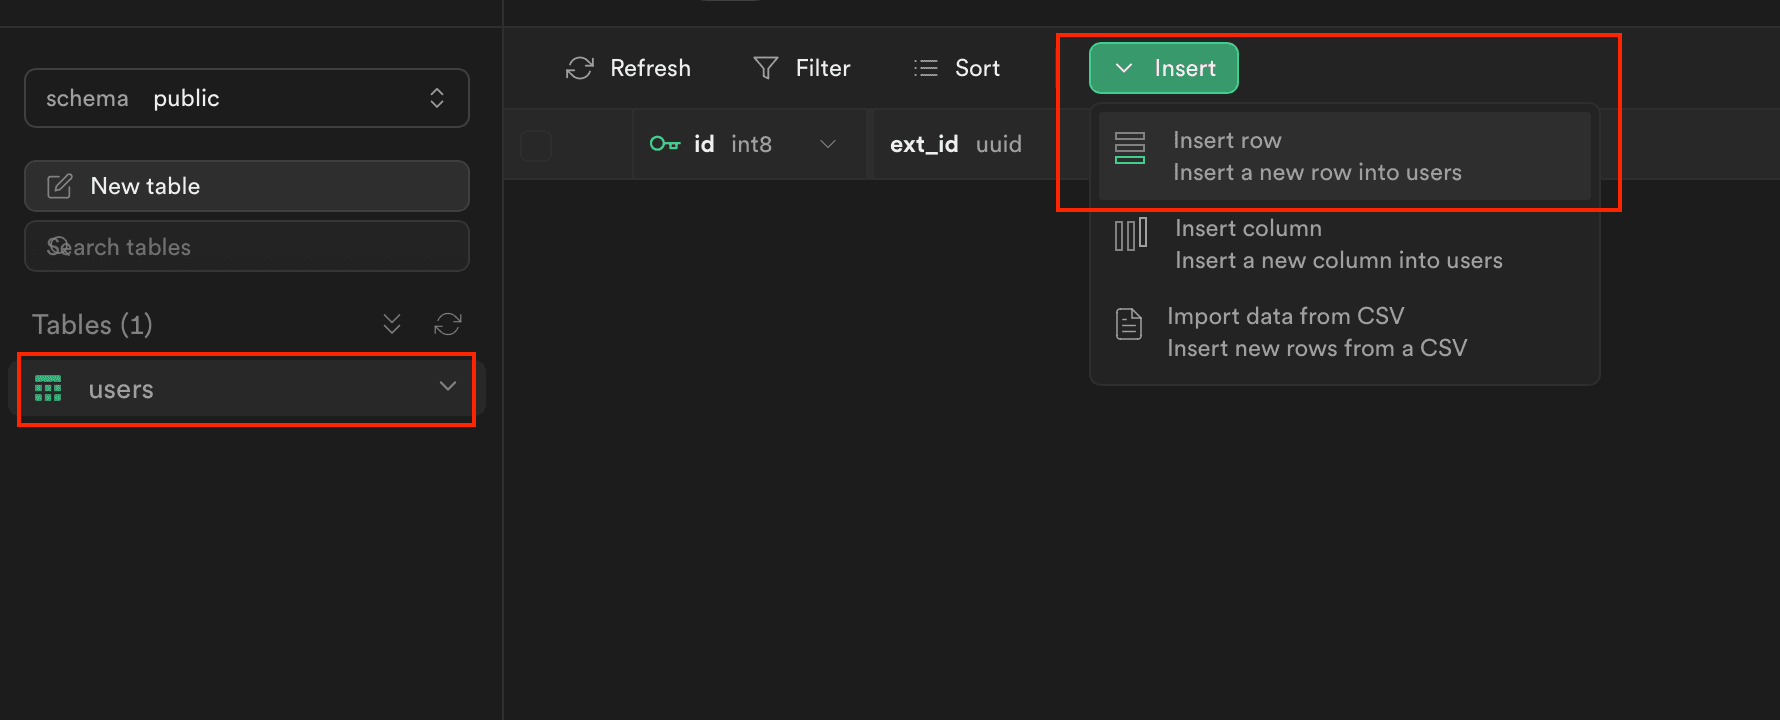Expand the users table options chevron
This screenshot has height=720, width=1780.
[x=448, y=386]
